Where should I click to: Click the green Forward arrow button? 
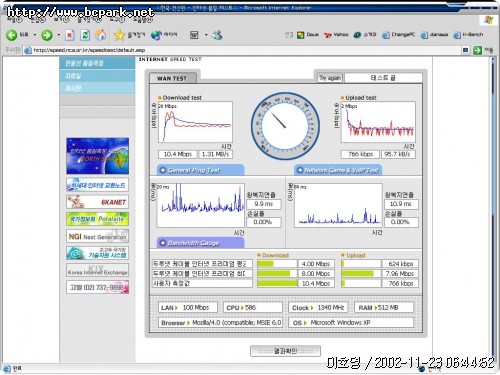click(x=47, y=35)
